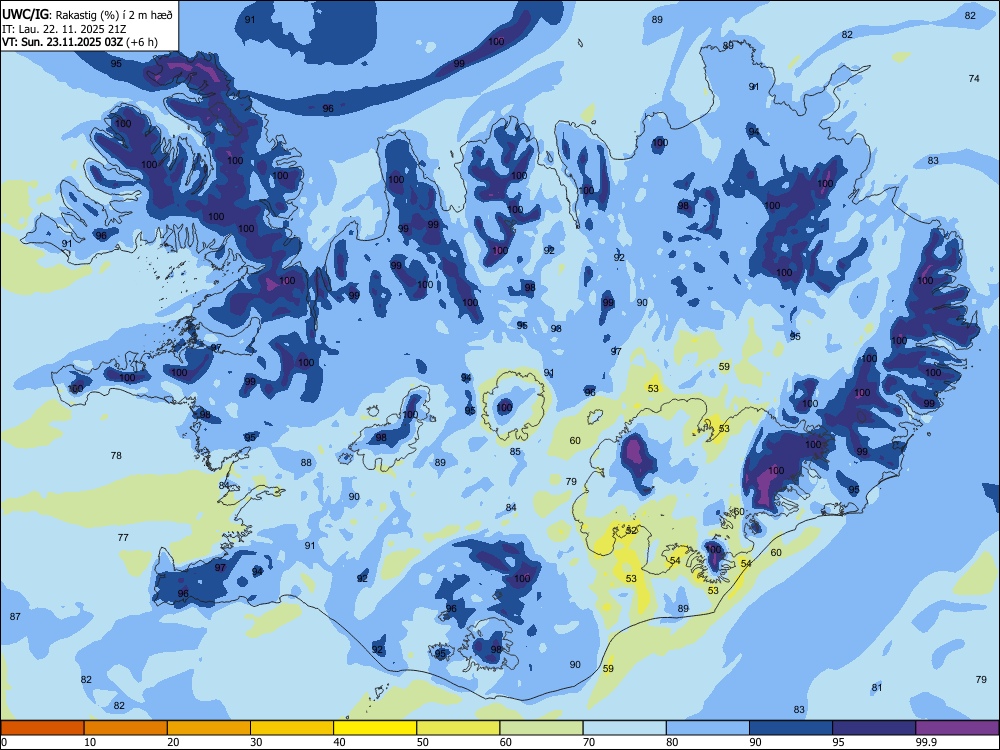The height and width of the screenshot is (750, 1000).
Task: Click the orange 10–20 legend color band
Action: [126, 728]
